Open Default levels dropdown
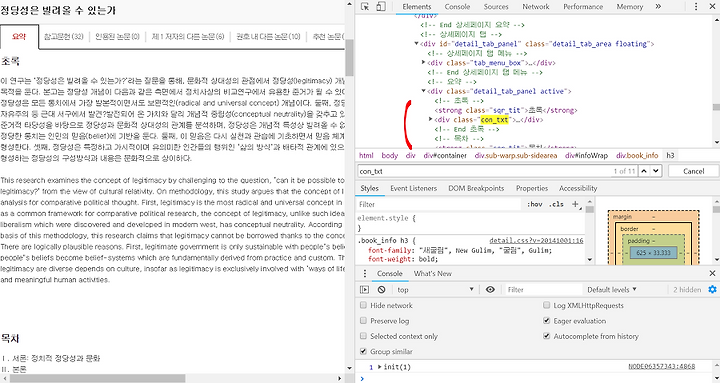Viewport: 720px width, 383px height. coord(612,289)
